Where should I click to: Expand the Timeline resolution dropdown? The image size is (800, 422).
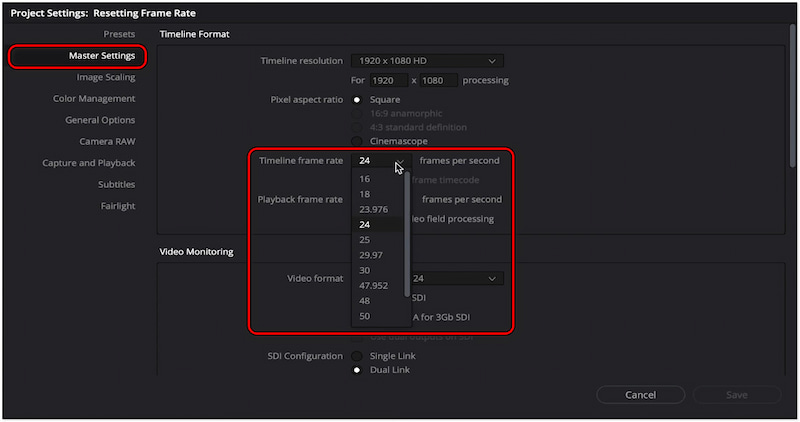(426, 61)
